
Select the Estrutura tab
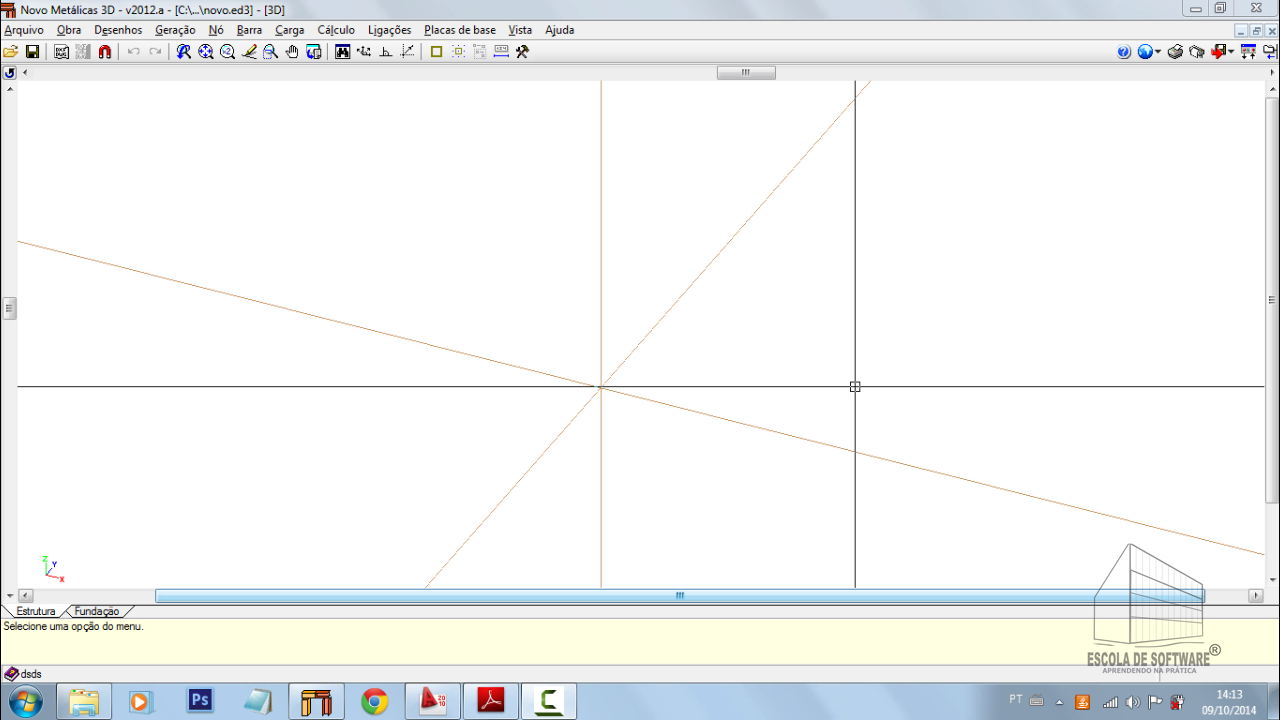[x=36, y=611]
